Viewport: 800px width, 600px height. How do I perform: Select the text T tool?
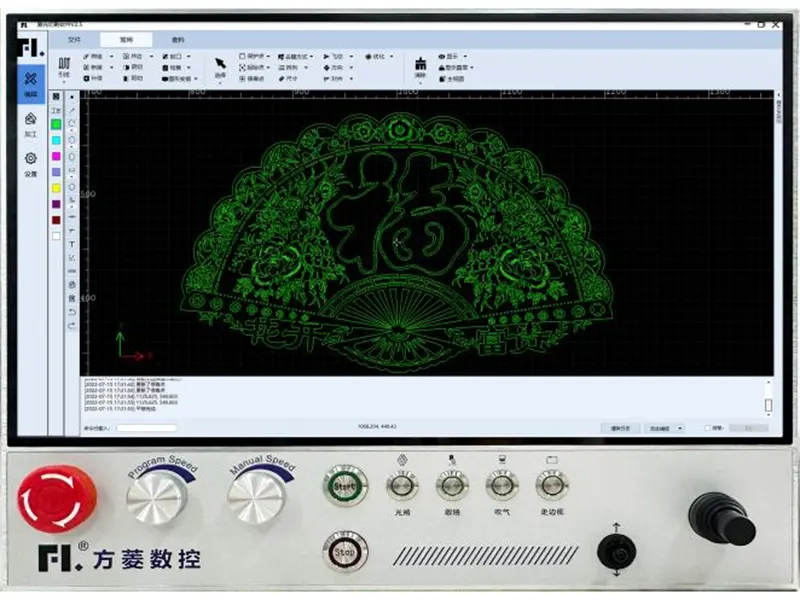pyautogui.click(x=71, y=245)
